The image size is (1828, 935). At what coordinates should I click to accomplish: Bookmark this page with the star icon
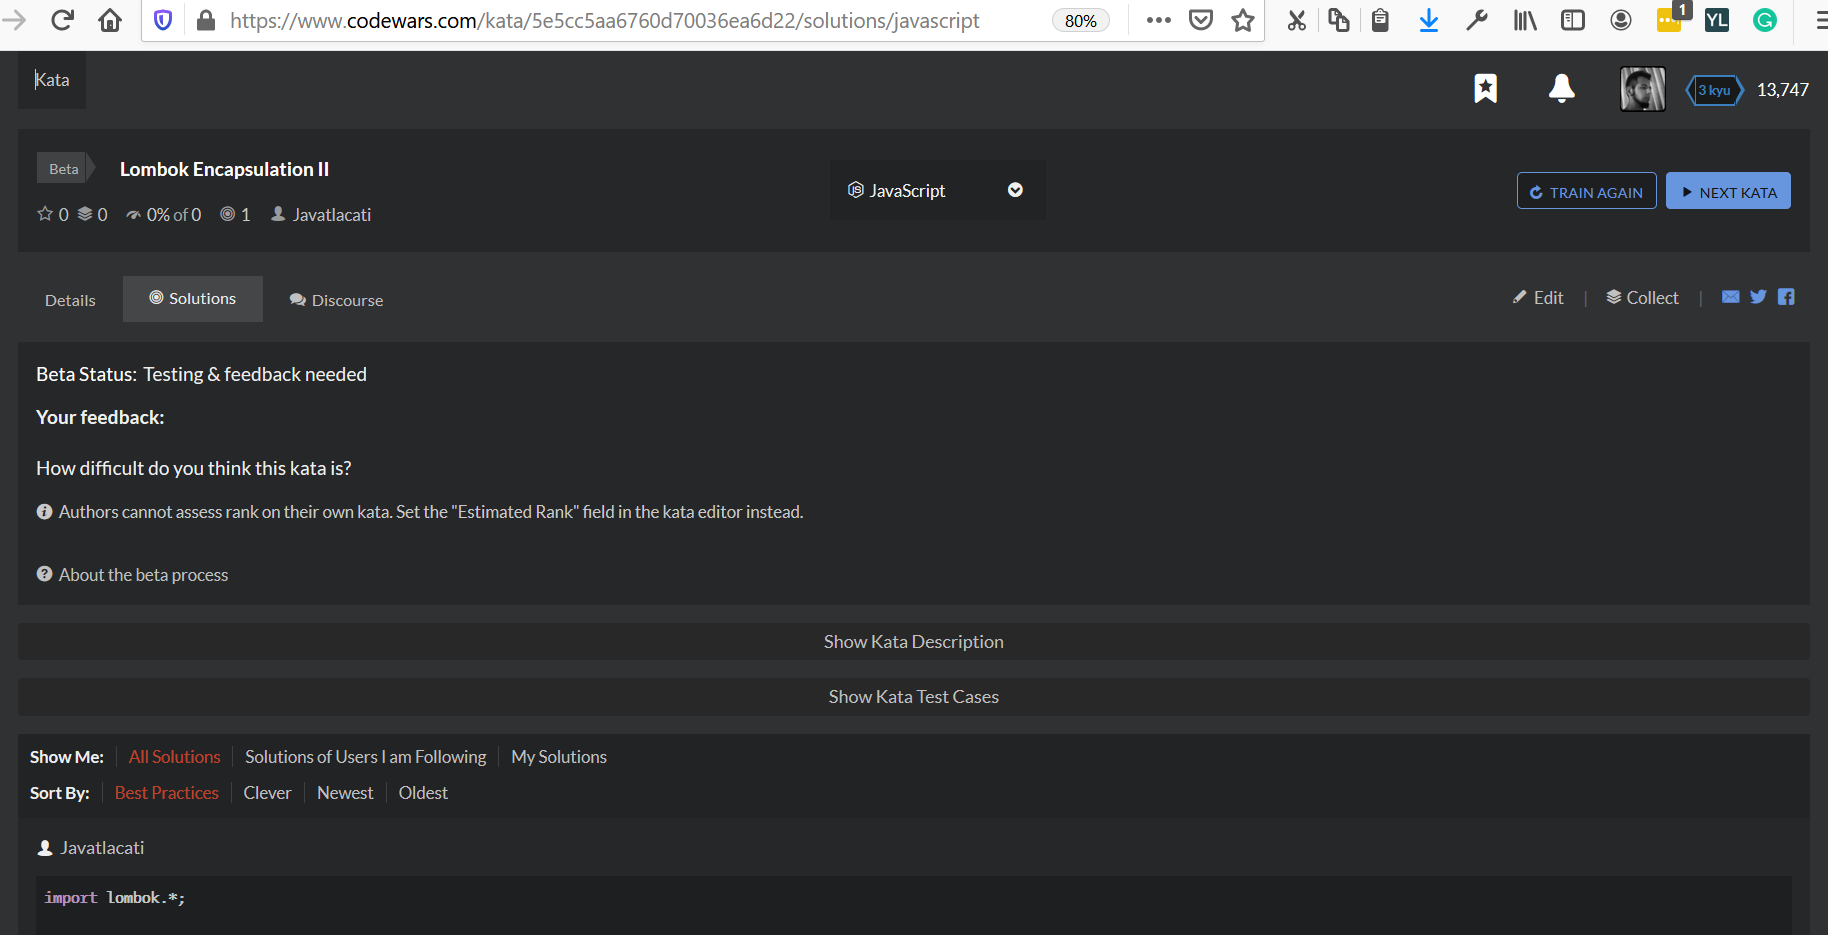[1243, 20]
